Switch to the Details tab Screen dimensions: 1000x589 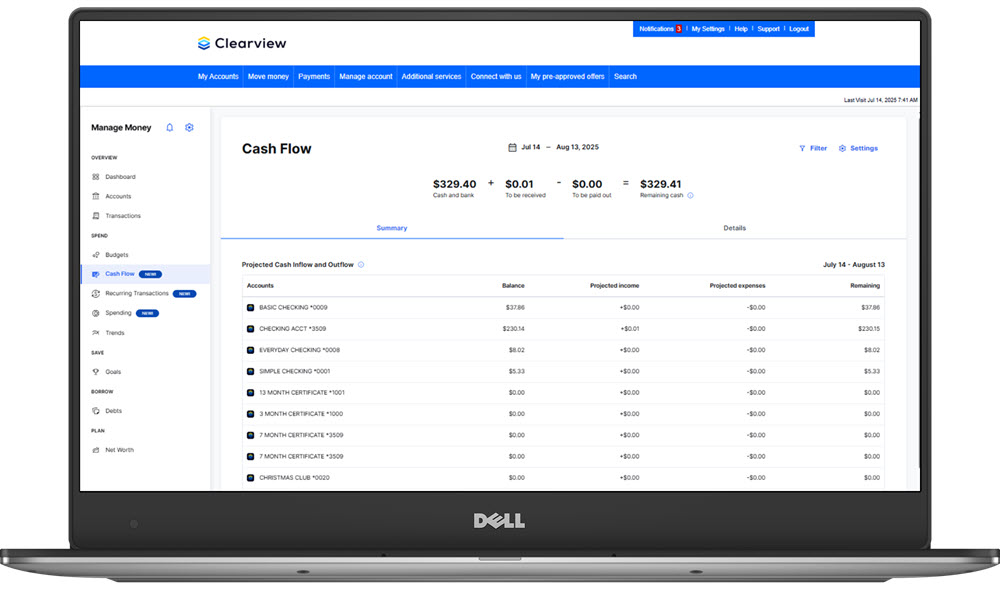click(x=735, y=228)
